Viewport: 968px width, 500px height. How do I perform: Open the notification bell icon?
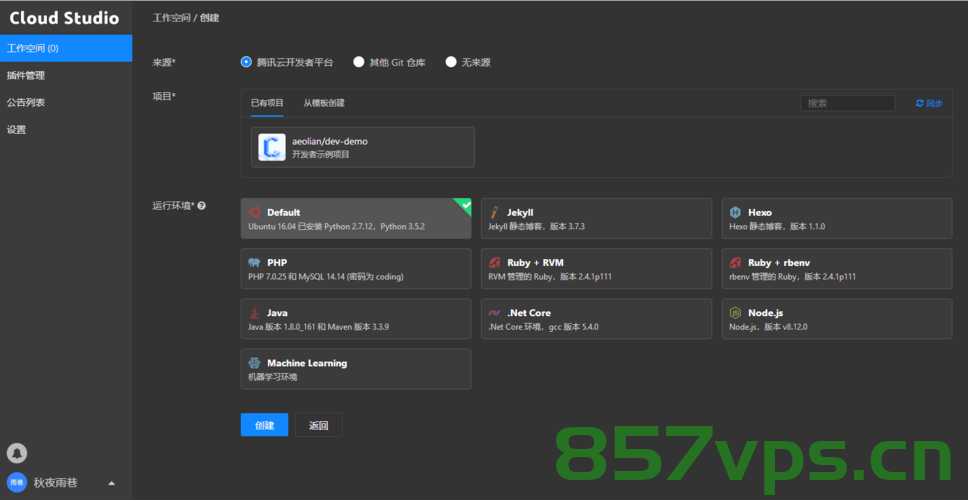(x=17, y=453)
